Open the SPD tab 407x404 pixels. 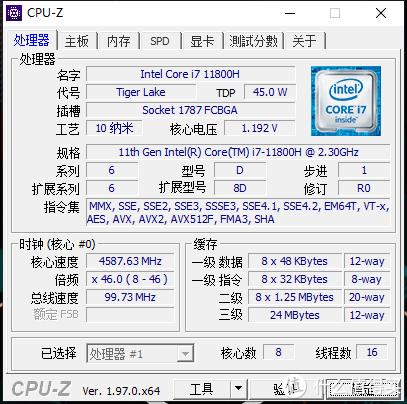coord(160,41)
